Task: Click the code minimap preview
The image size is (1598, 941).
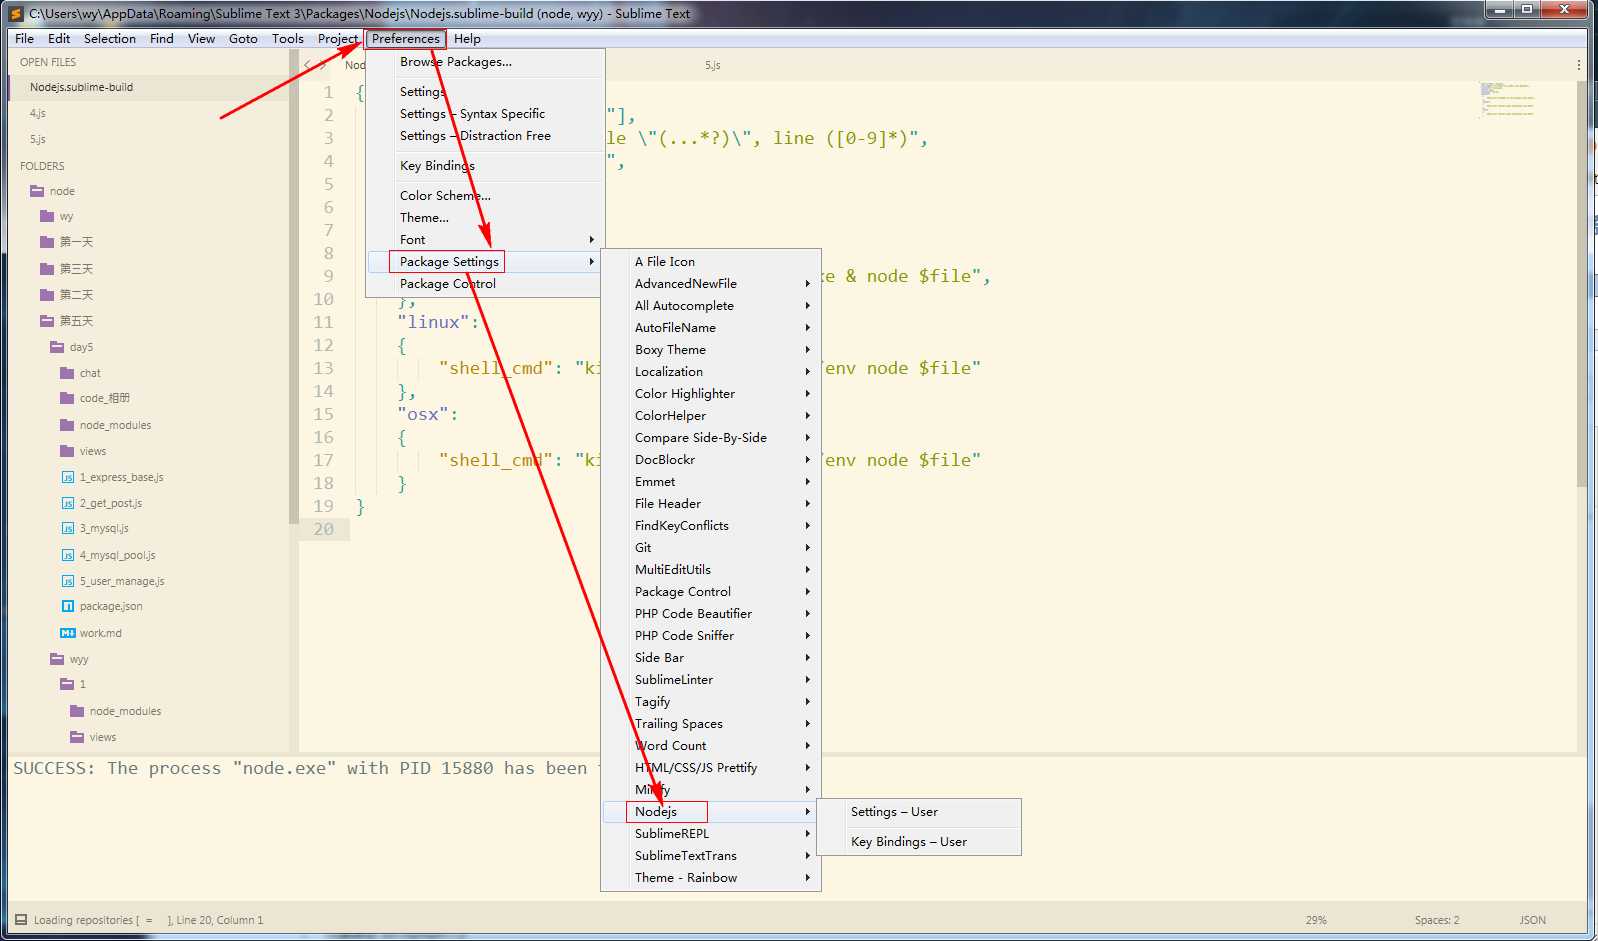Action: [1507, 100]
